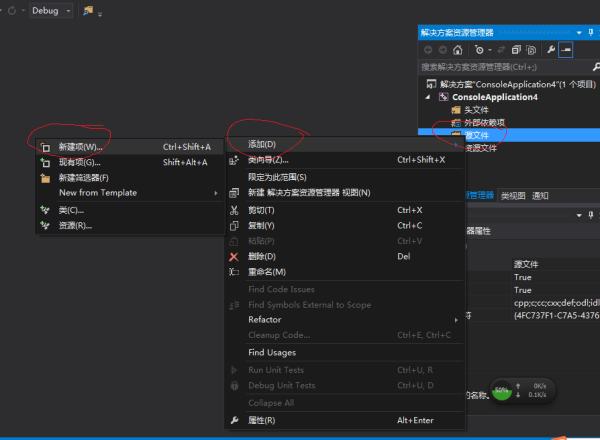Toggle the Properties panel auto-hide pin
The width and height of the screenshot is (600, 440).
tap(591, 215)
